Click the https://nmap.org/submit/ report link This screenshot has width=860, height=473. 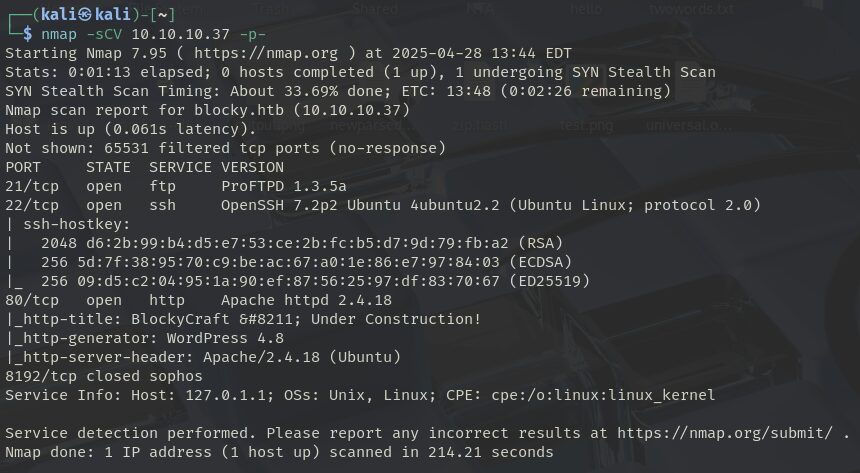point(725,433)
